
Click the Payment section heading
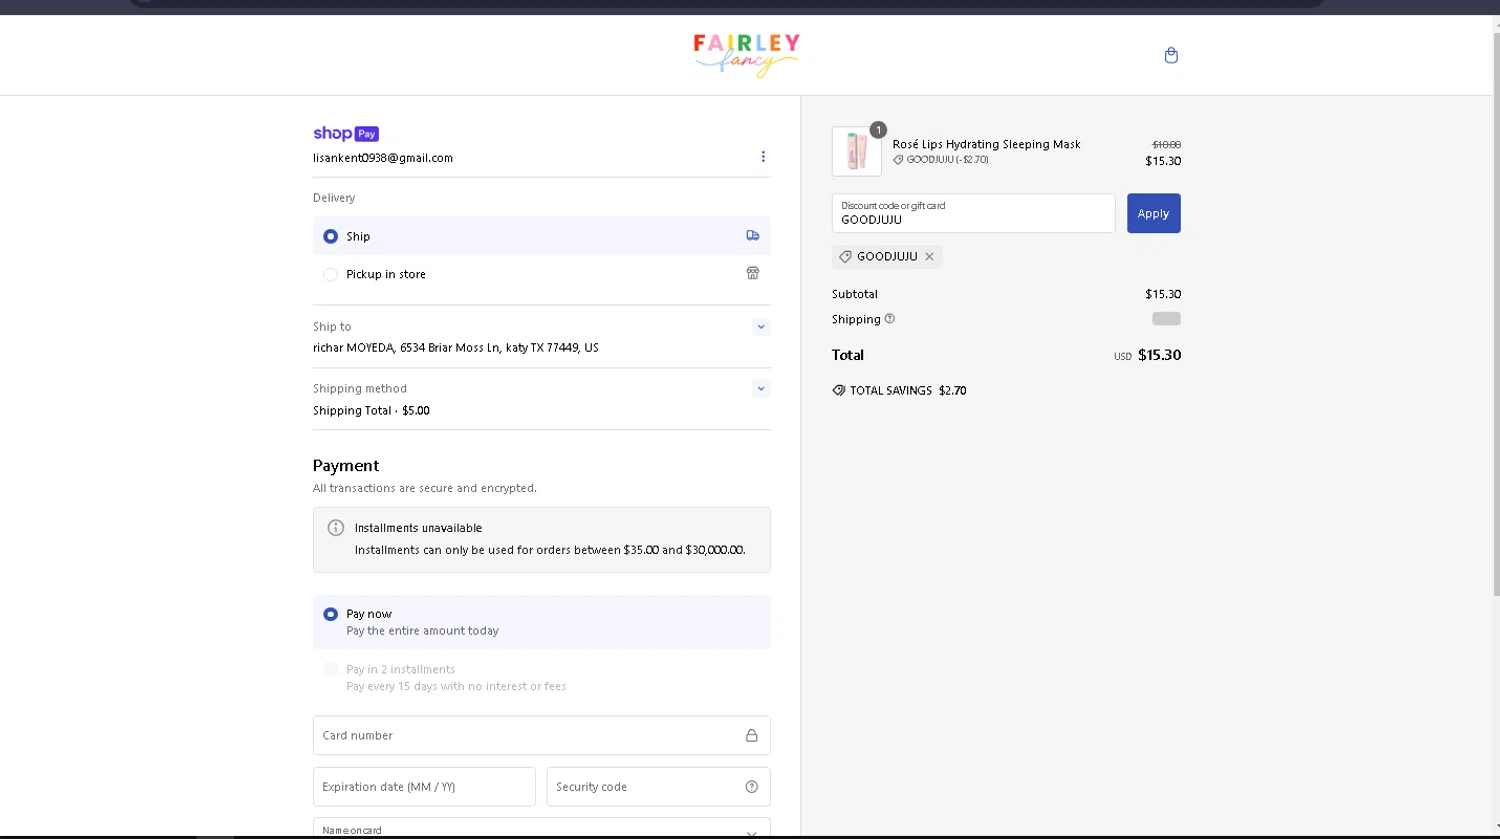[346, 466]
